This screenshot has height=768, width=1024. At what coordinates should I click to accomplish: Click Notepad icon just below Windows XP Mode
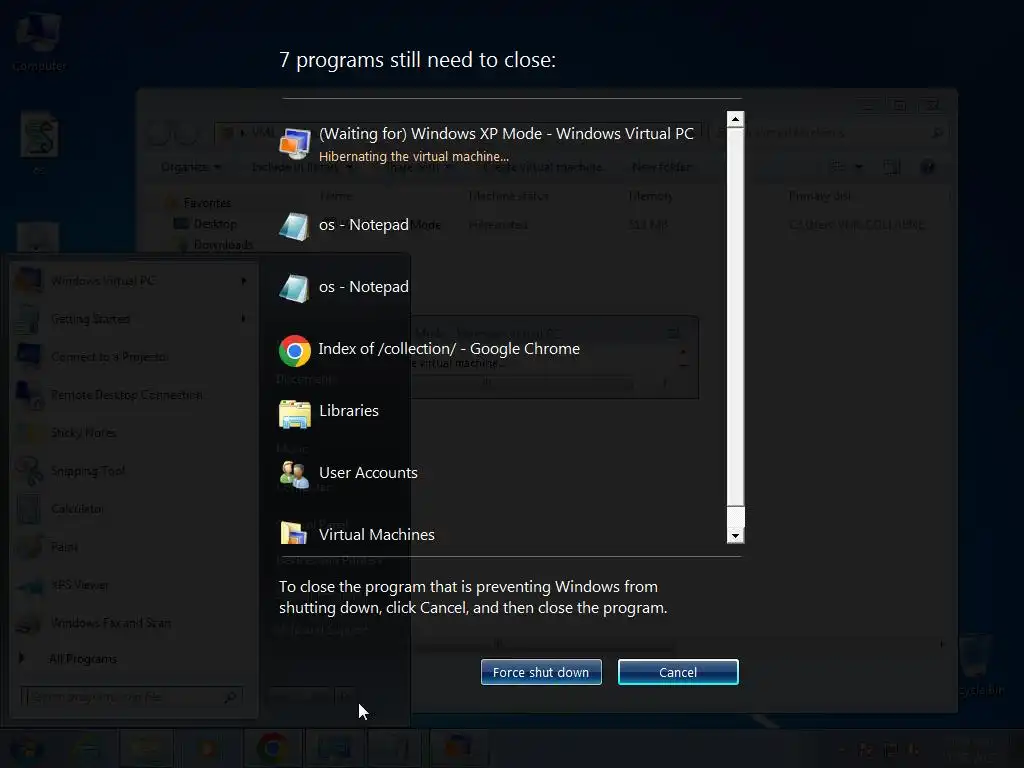pos(295,226)
